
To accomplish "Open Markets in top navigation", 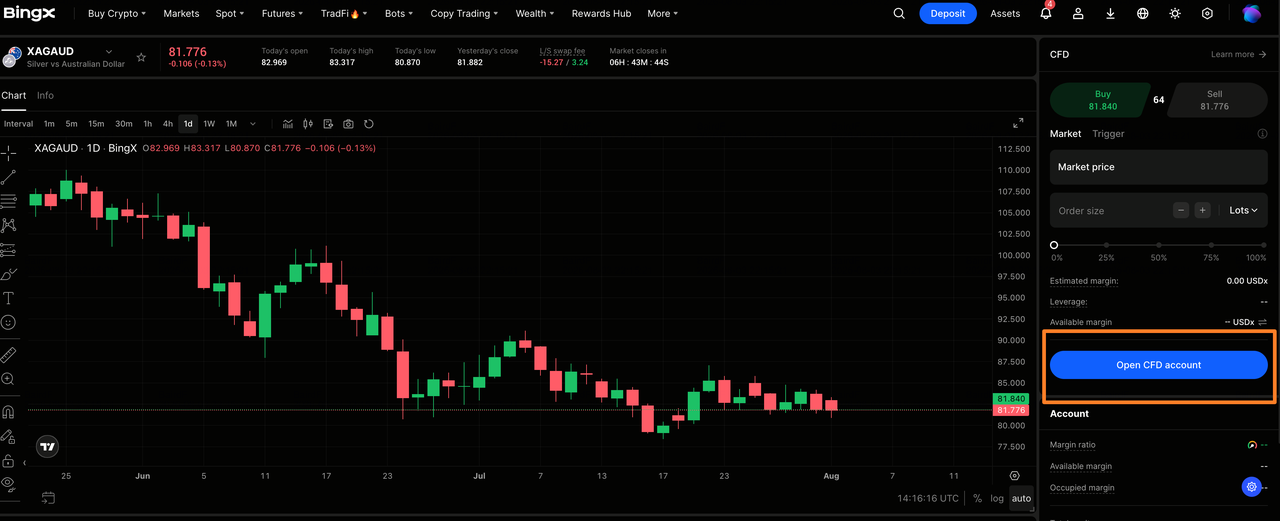I will tap(181, 14).
